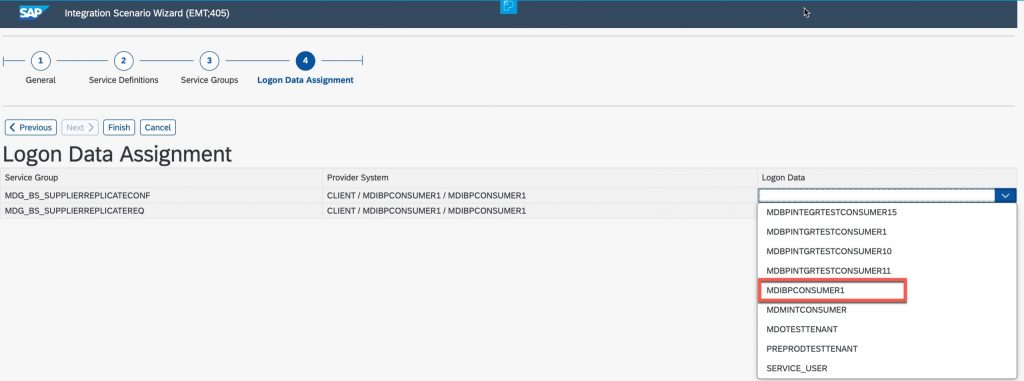
Task: Open the General step label
Action: pyautogui.click(x=40, y=80)
